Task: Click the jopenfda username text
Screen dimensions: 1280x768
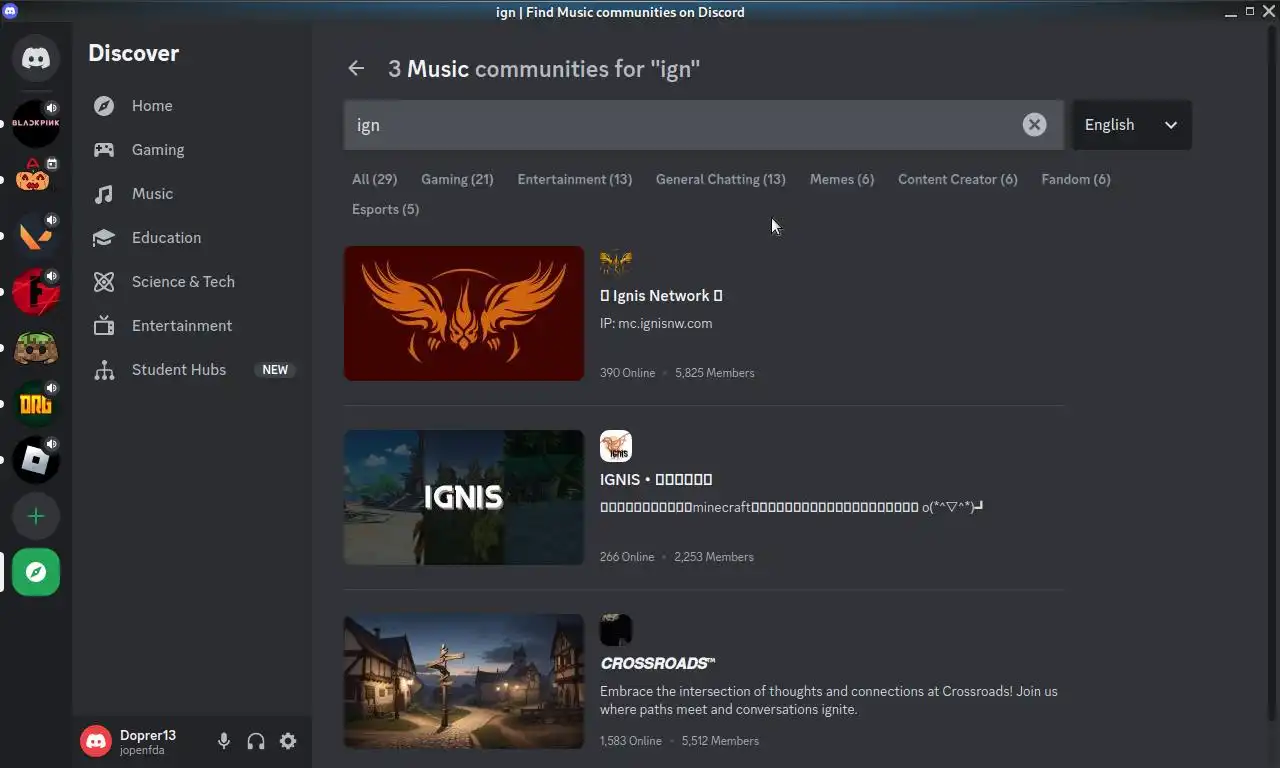Action: coord(142,750)
